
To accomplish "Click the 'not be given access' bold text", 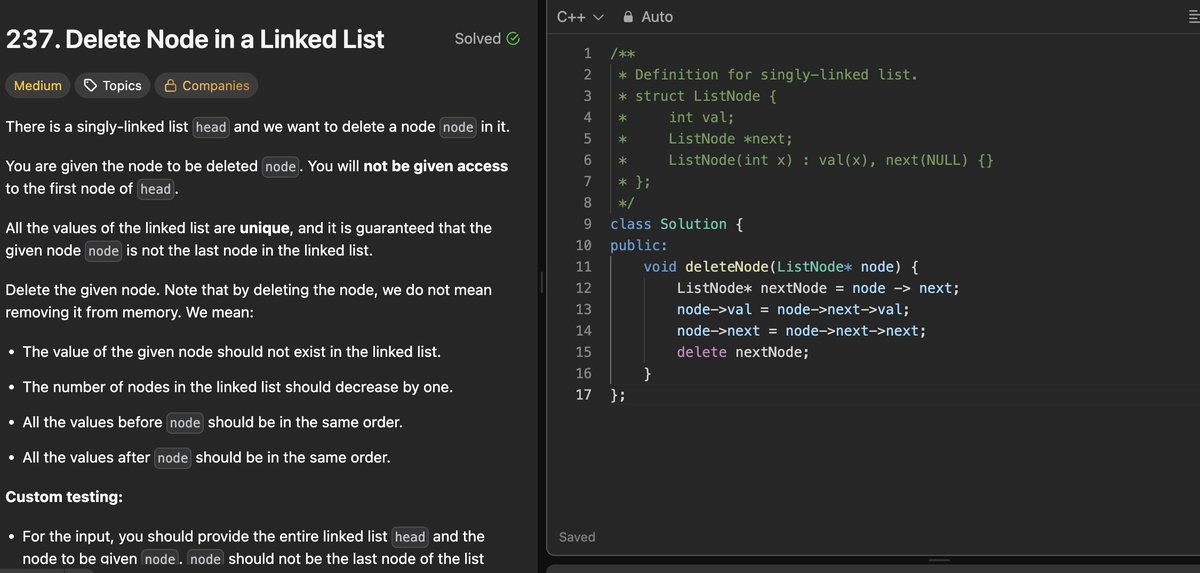I will click(436, 166).
